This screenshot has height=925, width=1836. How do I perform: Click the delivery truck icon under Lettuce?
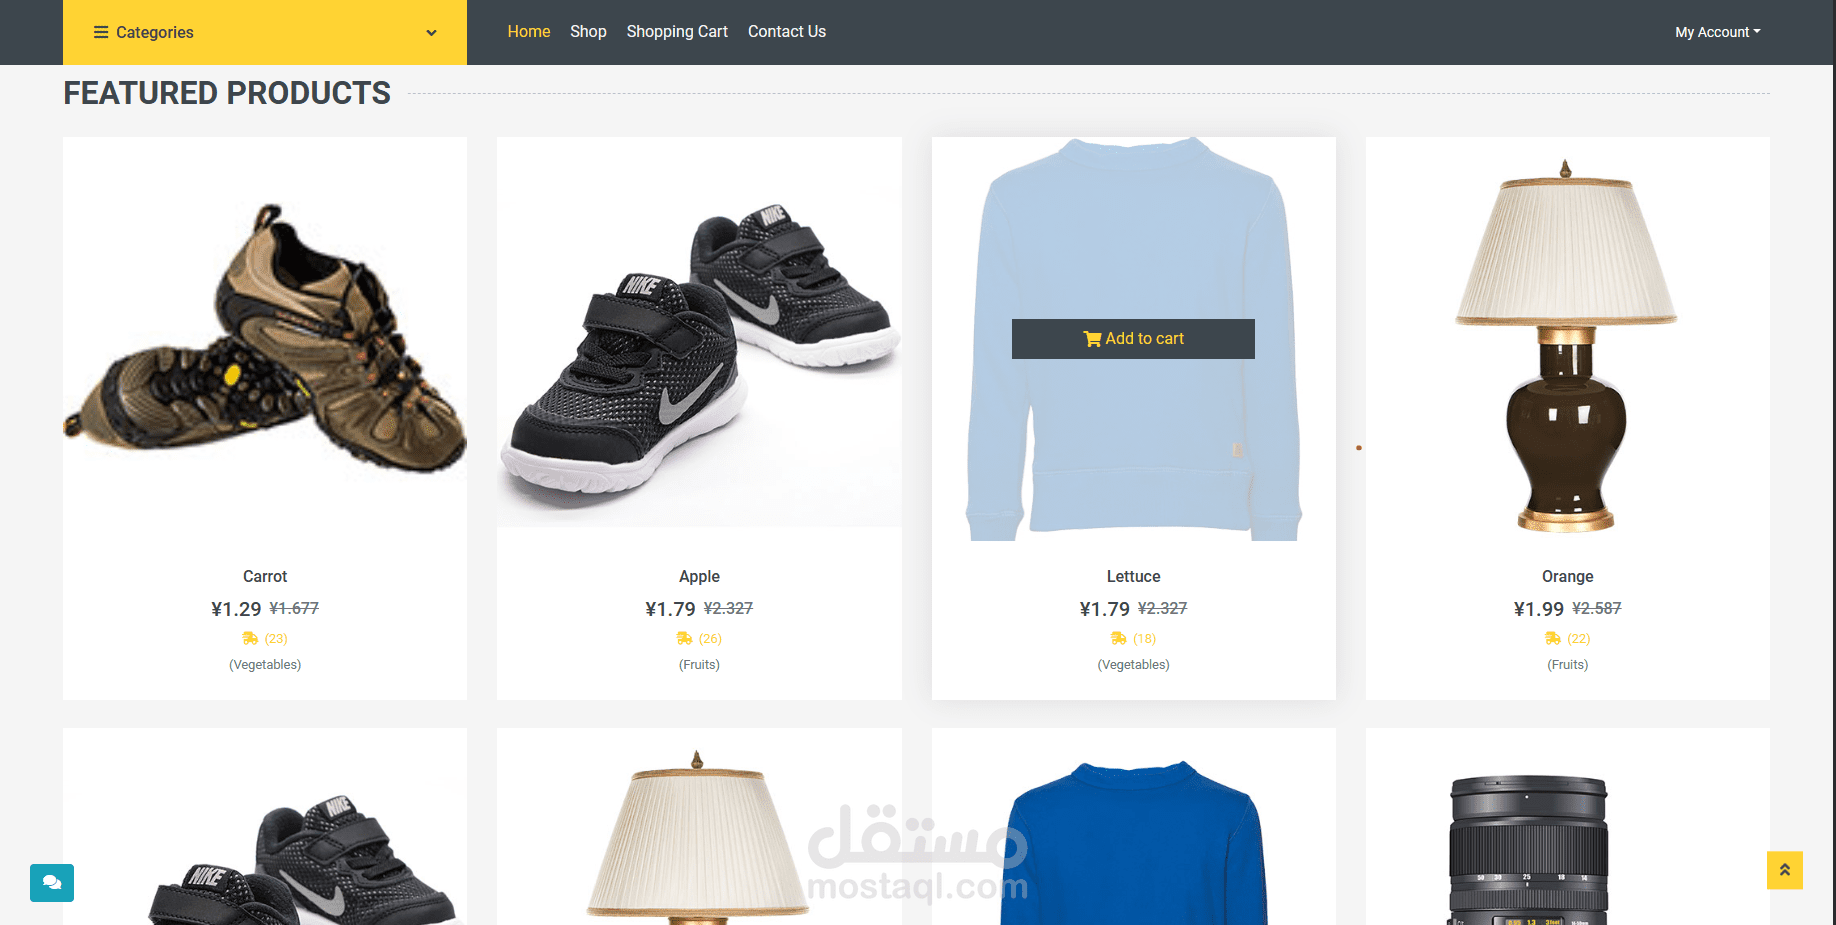[1118, 638]
